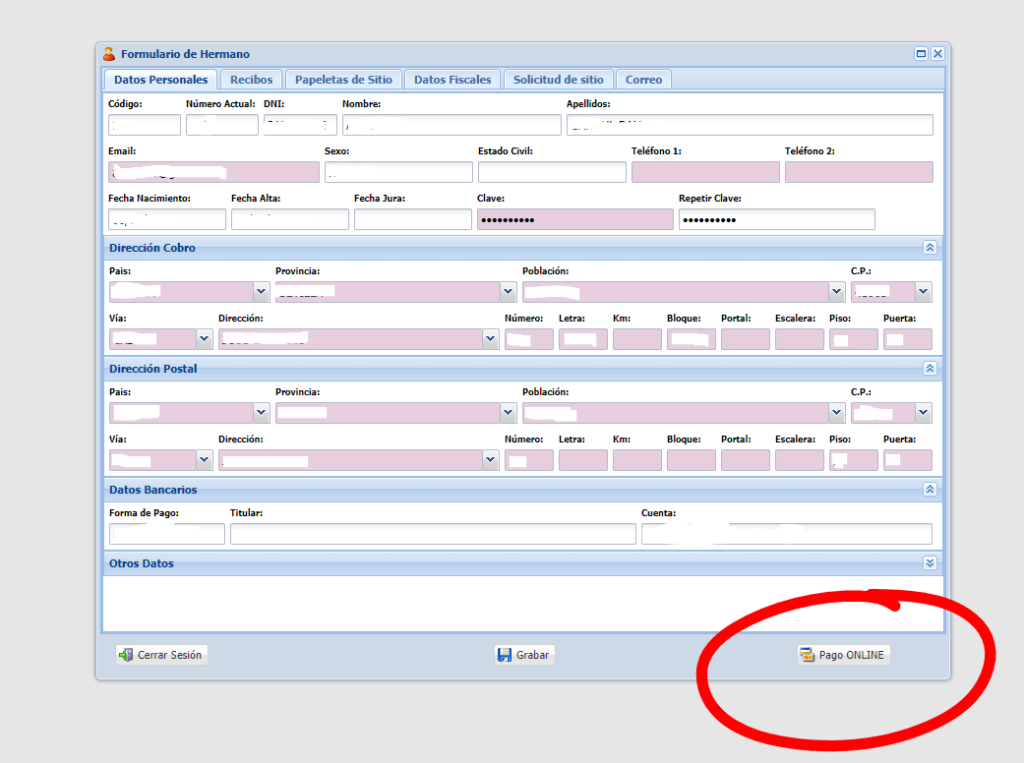Click the Teléfono 1 input field
Screen dimensions: 1024x763
coord(704,172)
